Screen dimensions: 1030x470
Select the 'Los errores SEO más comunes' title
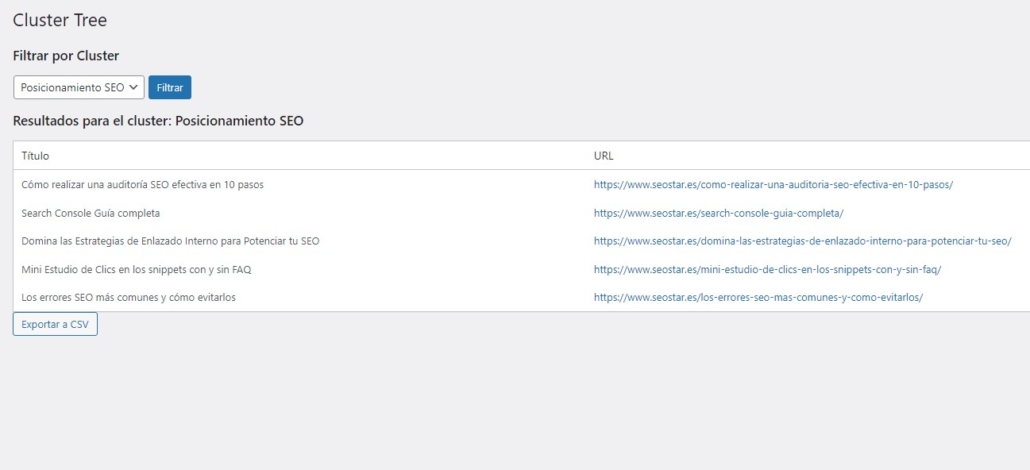(x=128, y=297)
